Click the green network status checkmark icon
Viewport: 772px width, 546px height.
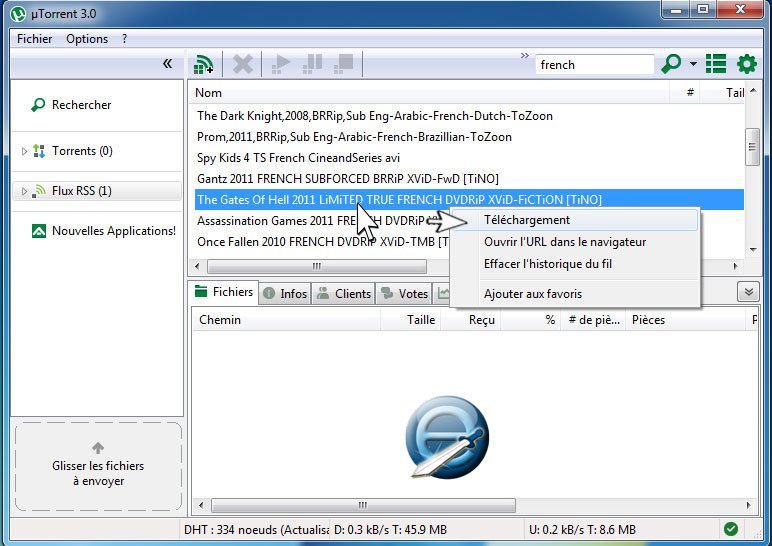[731, 529]
